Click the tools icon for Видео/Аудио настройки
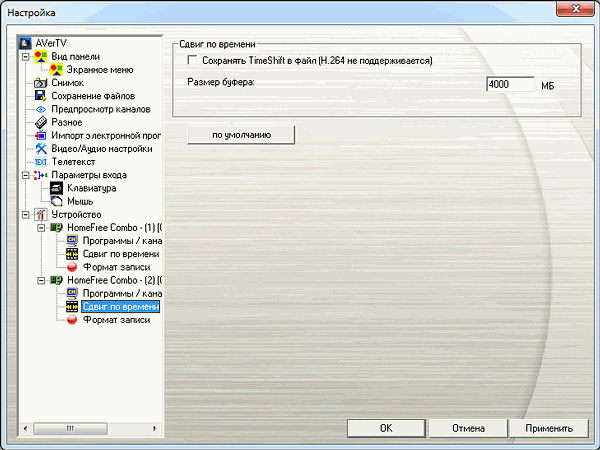Screen dimensions: 600x450 41,149
